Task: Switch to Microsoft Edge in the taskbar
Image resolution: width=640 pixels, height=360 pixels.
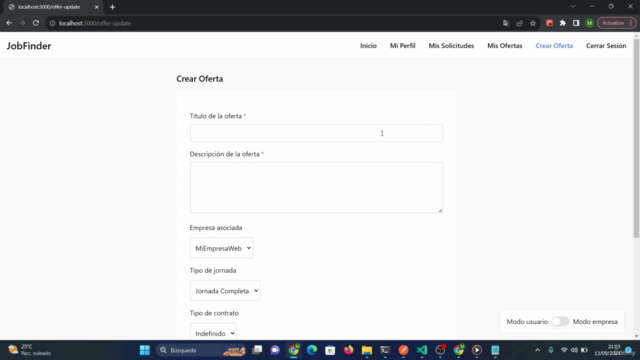Action: pos(312,350)
